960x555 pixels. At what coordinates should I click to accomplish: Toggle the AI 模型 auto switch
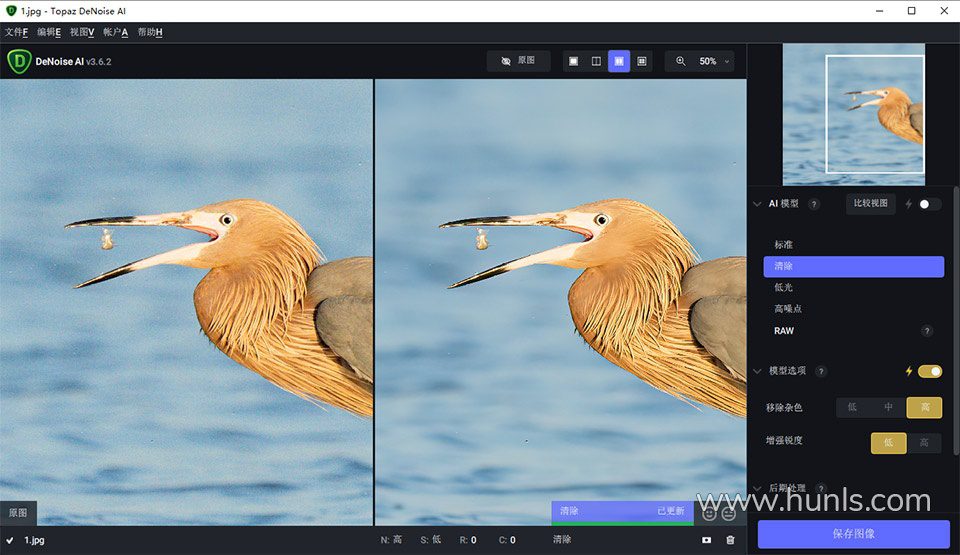pyautogui.click(x=929, y=204)
